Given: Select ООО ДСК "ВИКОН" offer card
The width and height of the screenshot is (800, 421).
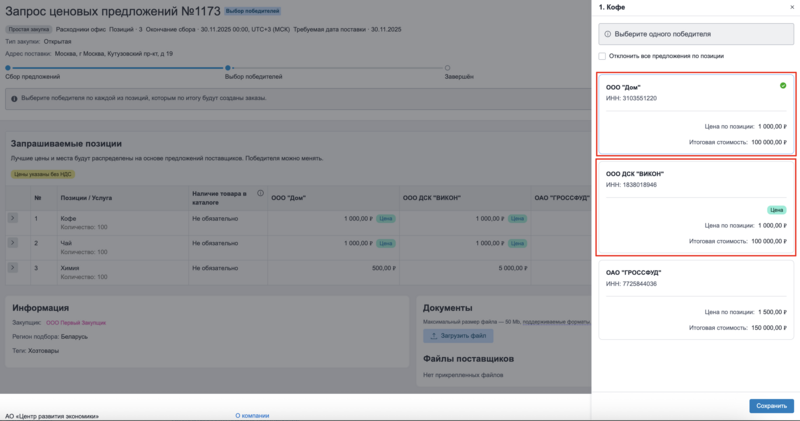Looking at the screenshot, I should coord(696,208).
